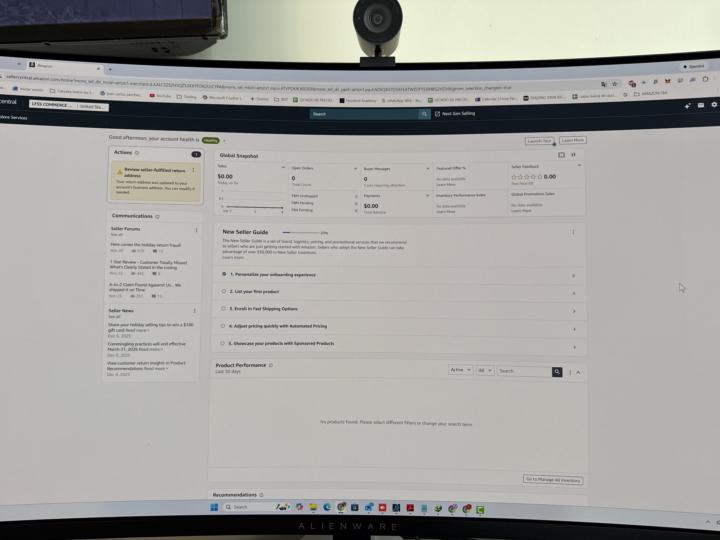Open the Active status filter dropdown
720x540 pixels.
tap(461, 370)
